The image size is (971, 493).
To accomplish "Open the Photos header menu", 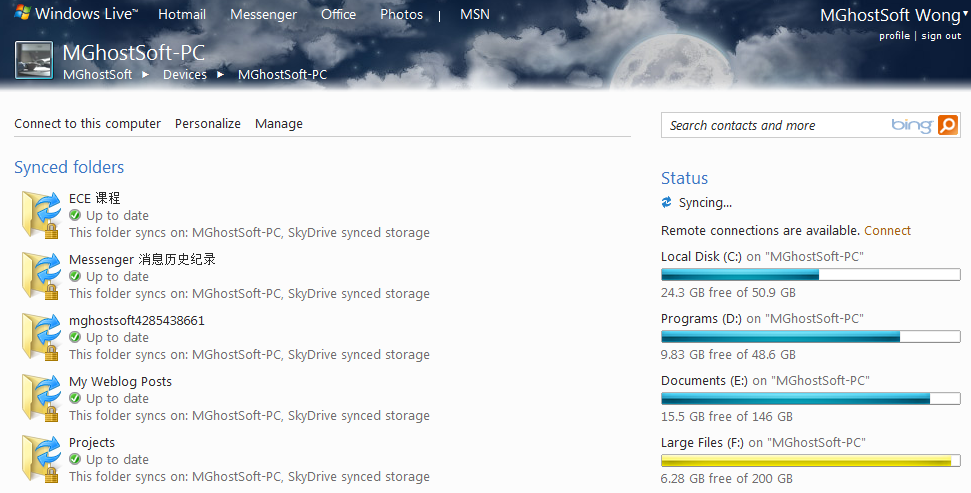I will (401, 14).
